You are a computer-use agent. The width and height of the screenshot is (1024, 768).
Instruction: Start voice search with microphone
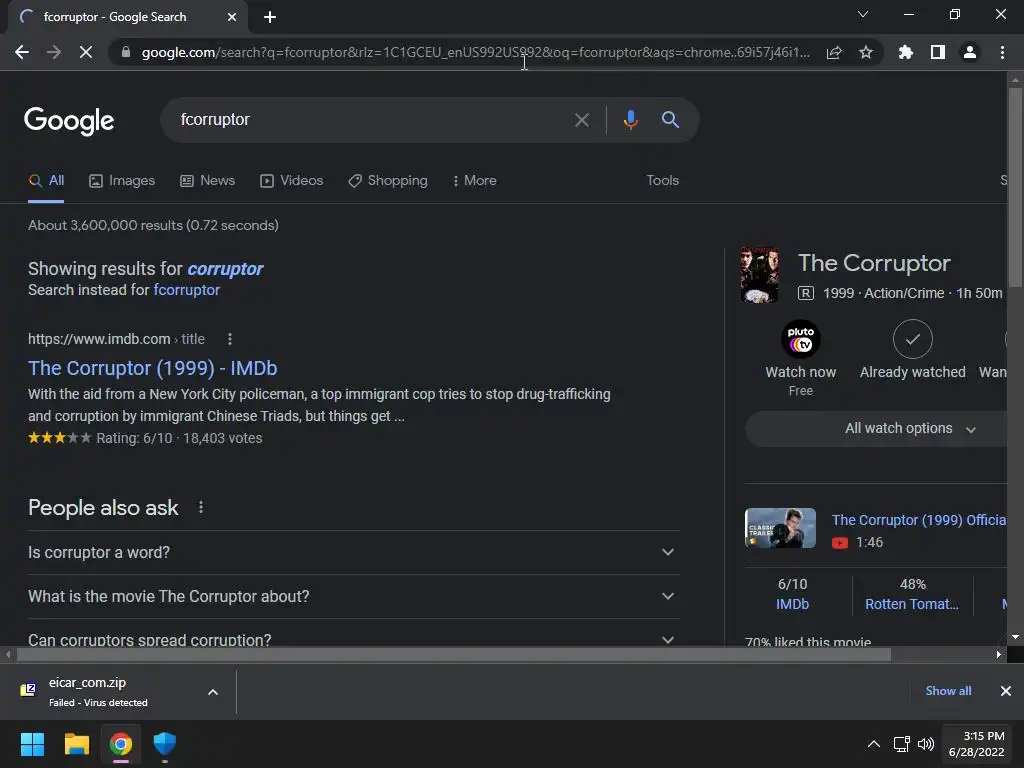click(630, 120)
